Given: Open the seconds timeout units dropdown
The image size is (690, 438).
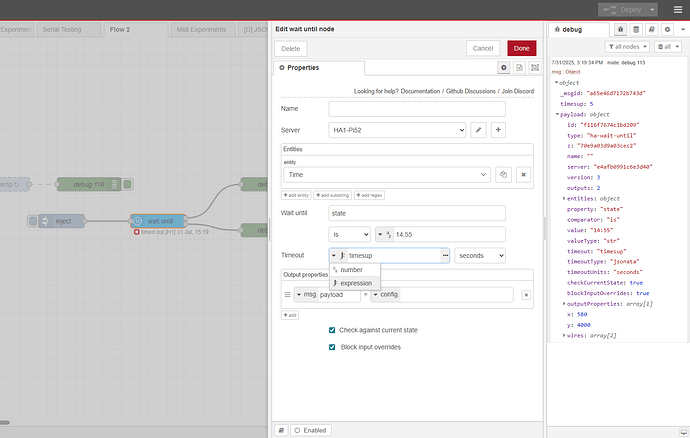Looking at the screenshot, I should coord(481,255).
